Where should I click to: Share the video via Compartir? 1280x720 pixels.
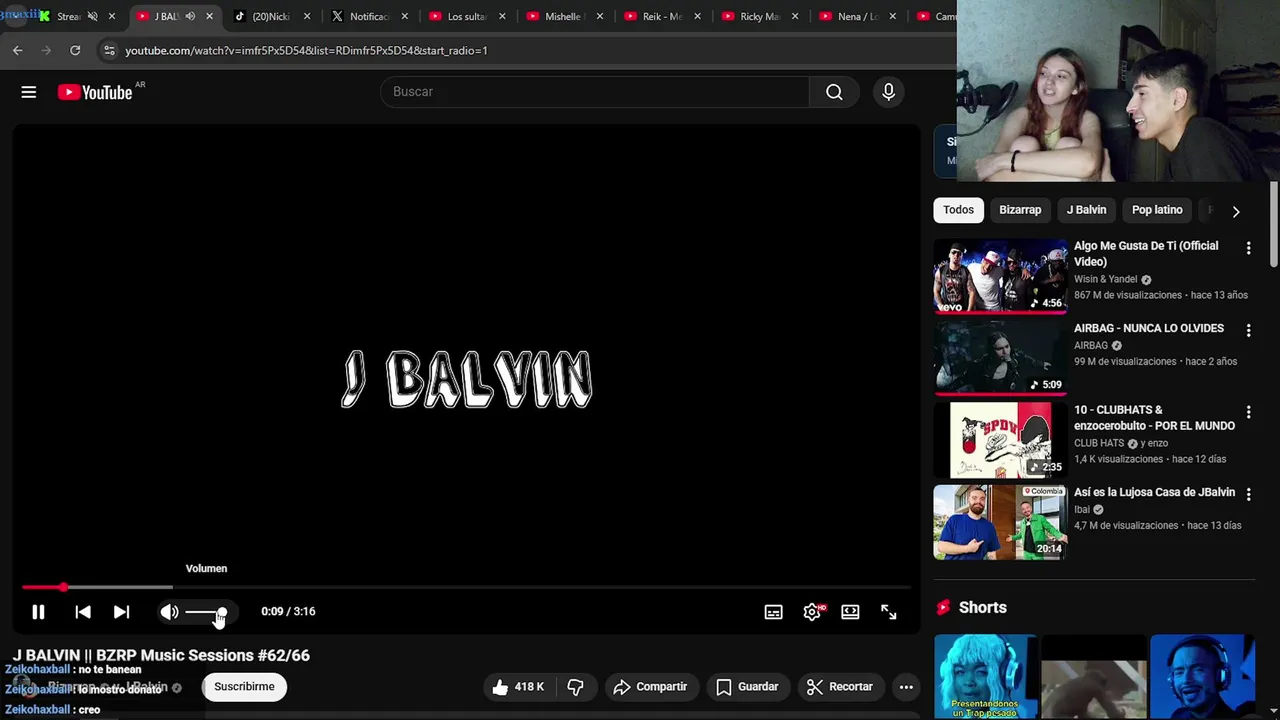click(650, 687)
